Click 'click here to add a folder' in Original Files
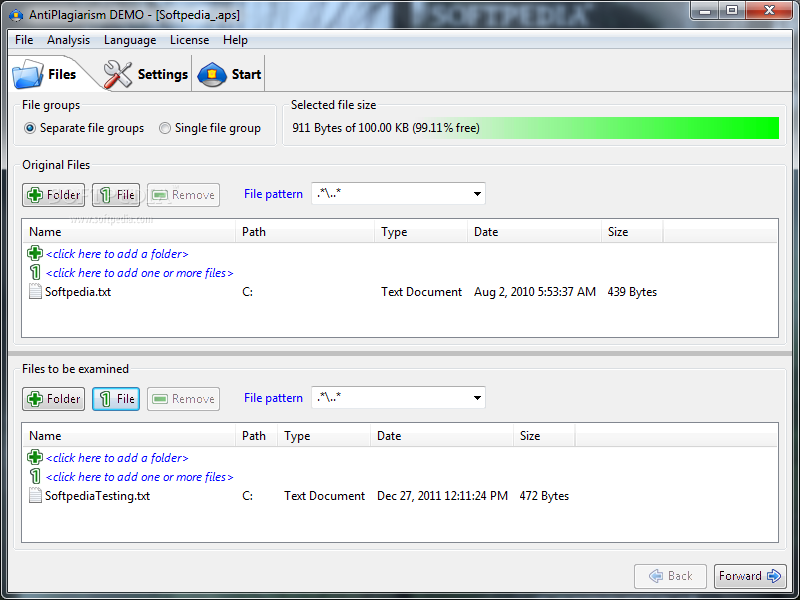This screenshot has height=600, width=800. click(117, 254)
